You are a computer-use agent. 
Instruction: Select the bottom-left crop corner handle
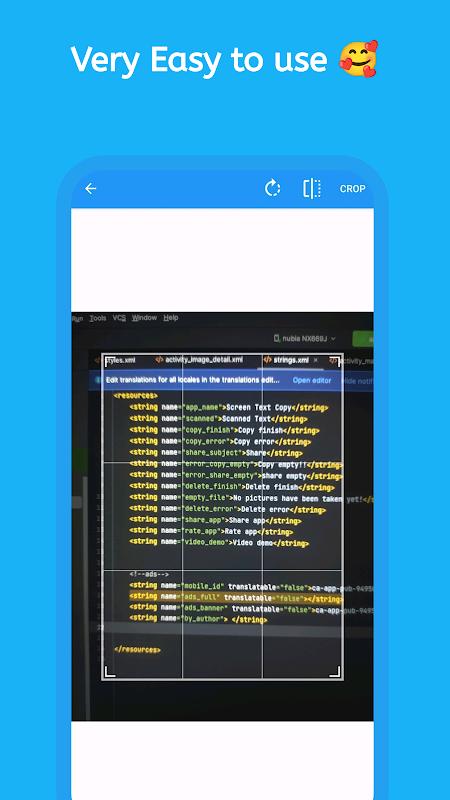pos(108,673)
